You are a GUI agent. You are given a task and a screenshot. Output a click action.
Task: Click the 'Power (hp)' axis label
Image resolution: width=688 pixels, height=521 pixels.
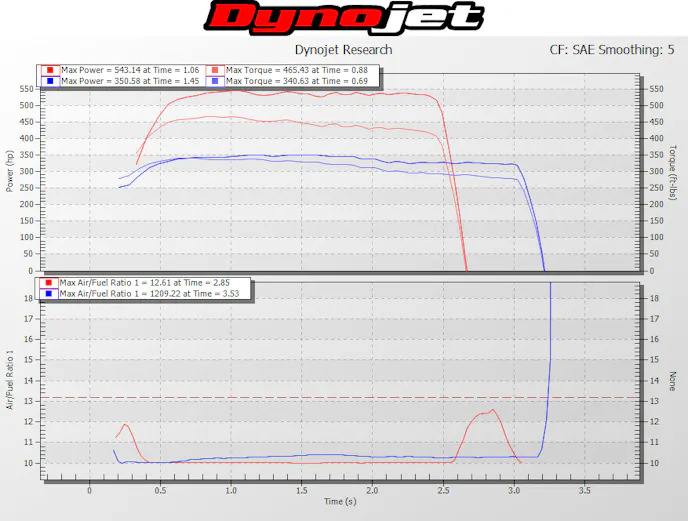point(9,172)
